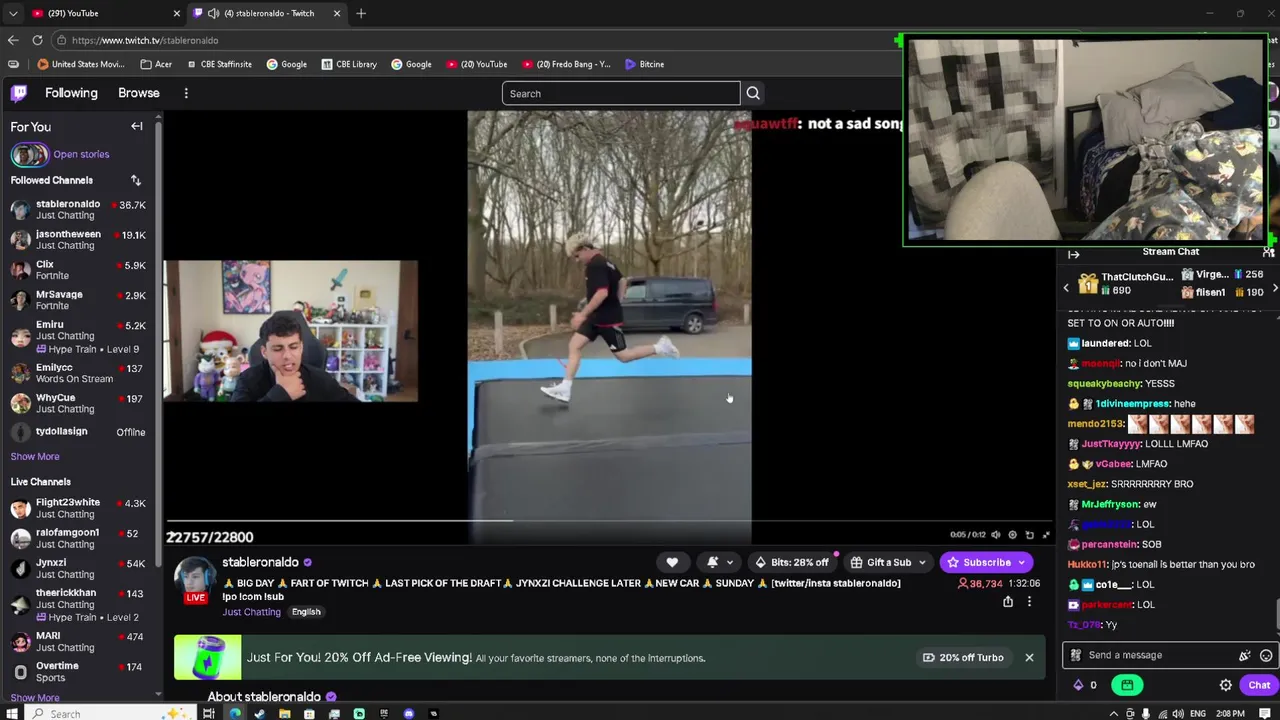The image size is (1280, 720).
Task: Open the Following page
Action: [x=71, y=93]
